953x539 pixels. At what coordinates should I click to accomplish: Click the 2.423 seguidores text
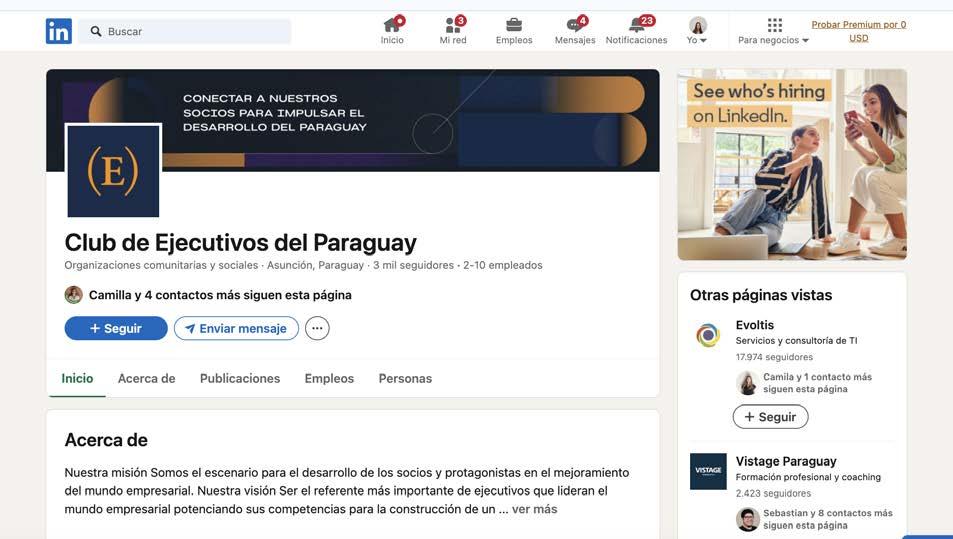(x=773, y=493)
